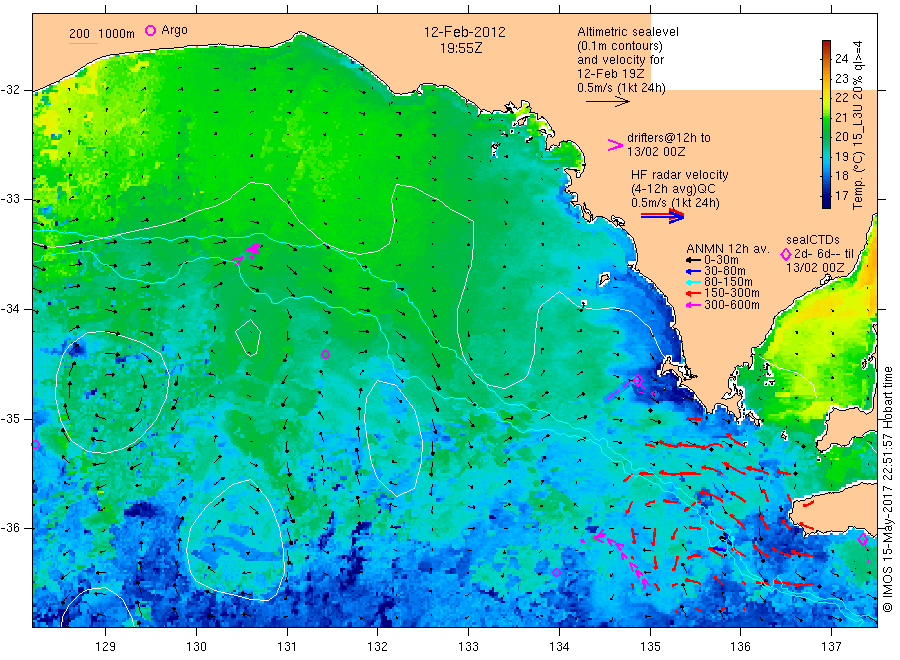Click the 80-150m depth label

728,282
